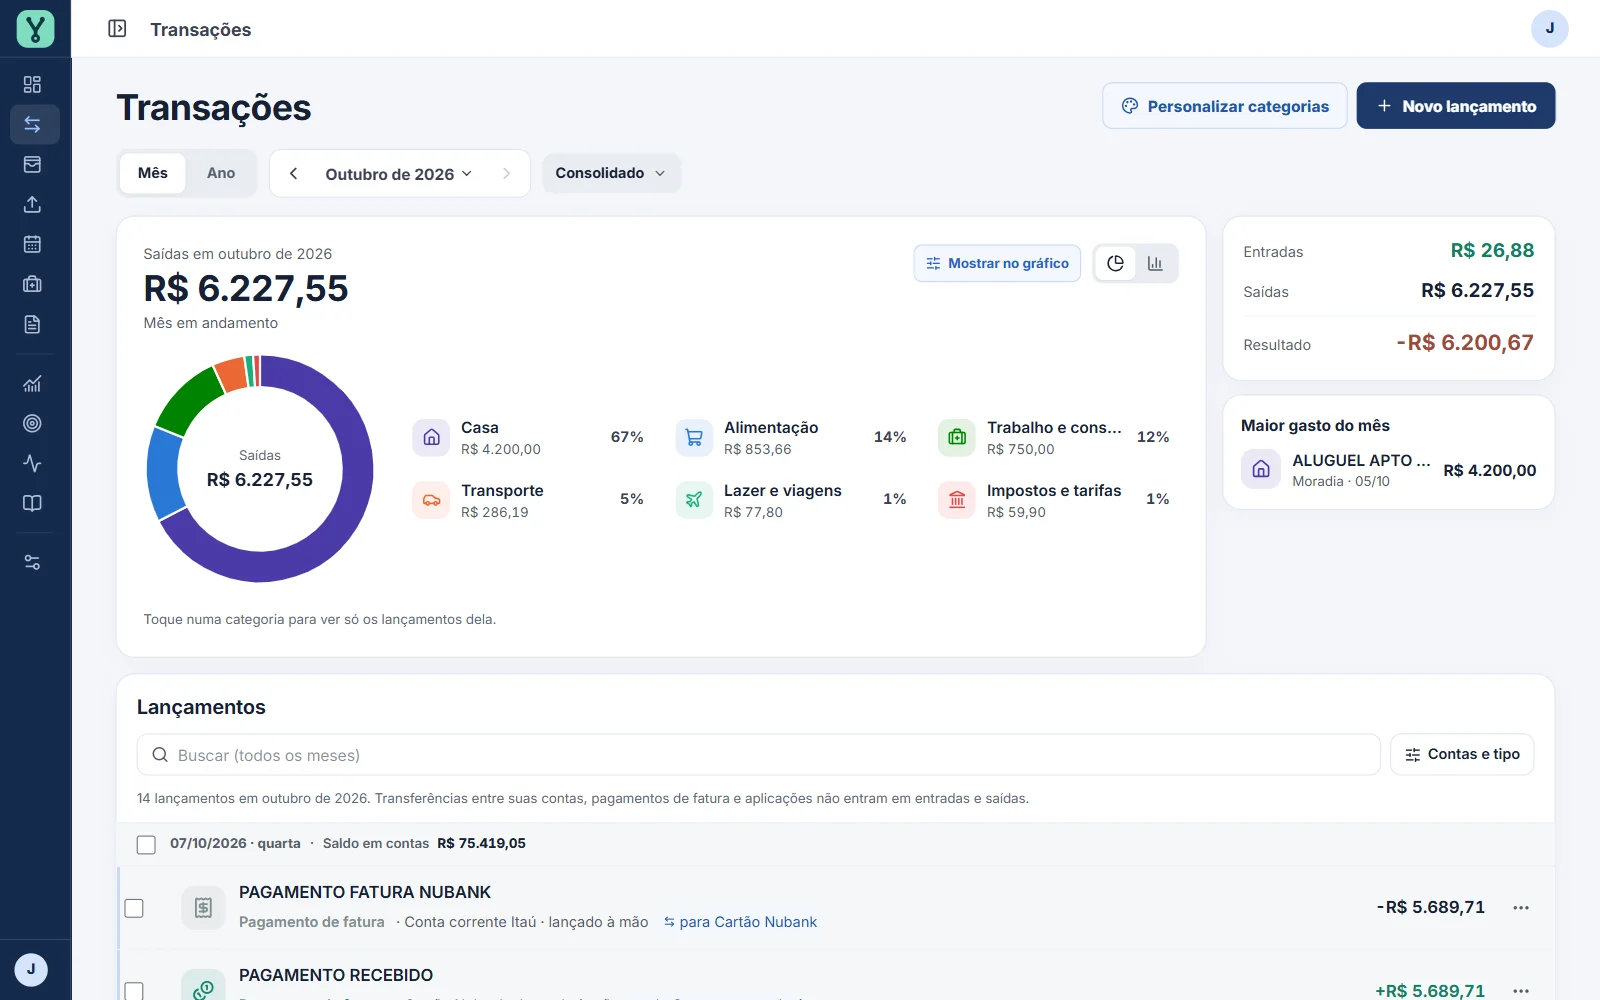This screenshot has width=1600, height=1000.
Task: Open the document icon in sidebar
Action: tap(32, 324)
